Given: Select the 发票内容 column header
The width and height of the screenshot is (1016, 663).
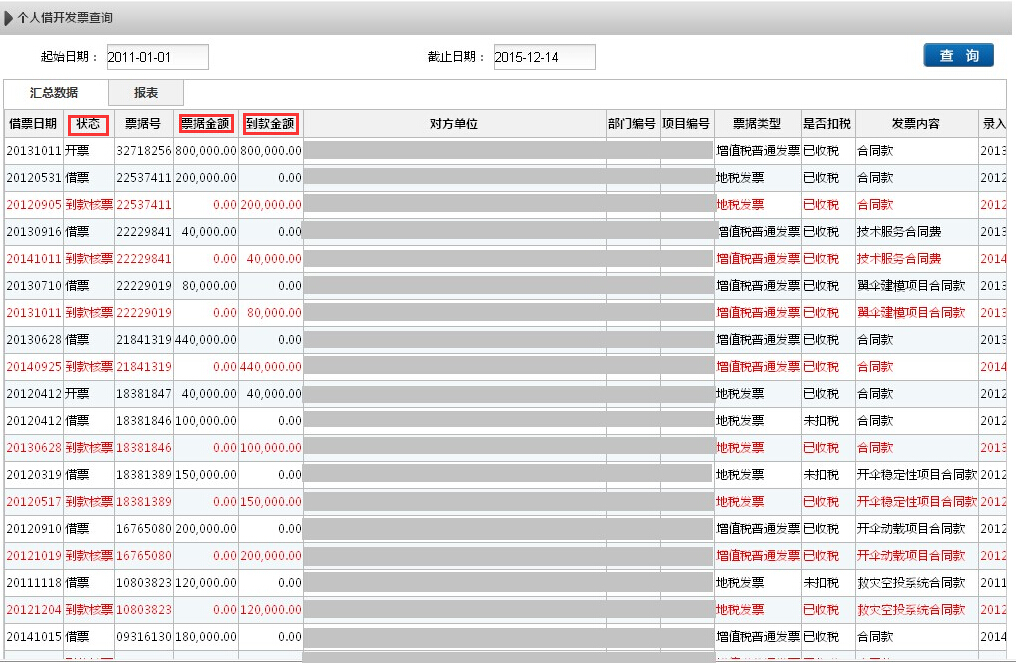Looking at the screenshot, I should [916, 124].
